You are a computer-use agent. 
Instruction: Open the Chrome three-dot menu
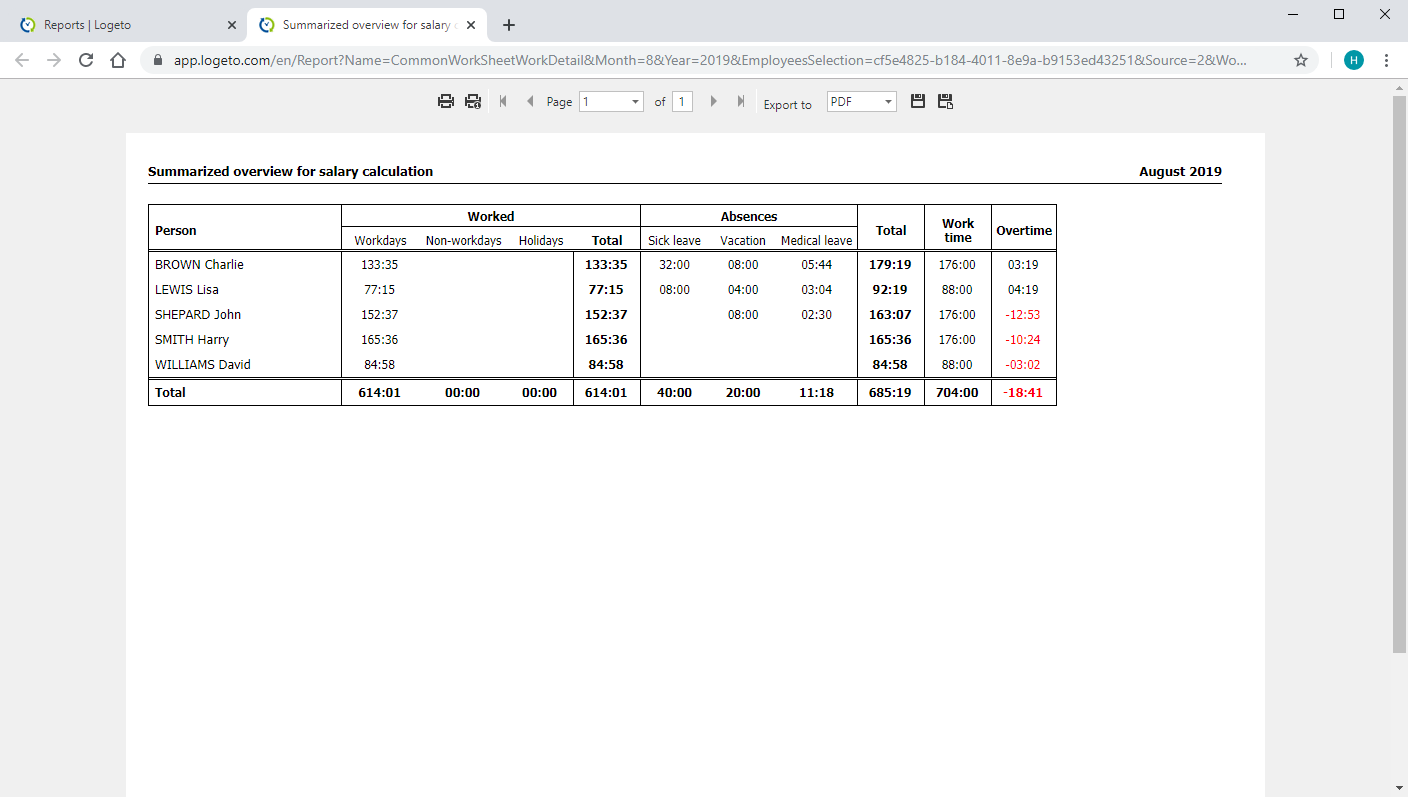pyautogui.click(x=1386, y=60)
